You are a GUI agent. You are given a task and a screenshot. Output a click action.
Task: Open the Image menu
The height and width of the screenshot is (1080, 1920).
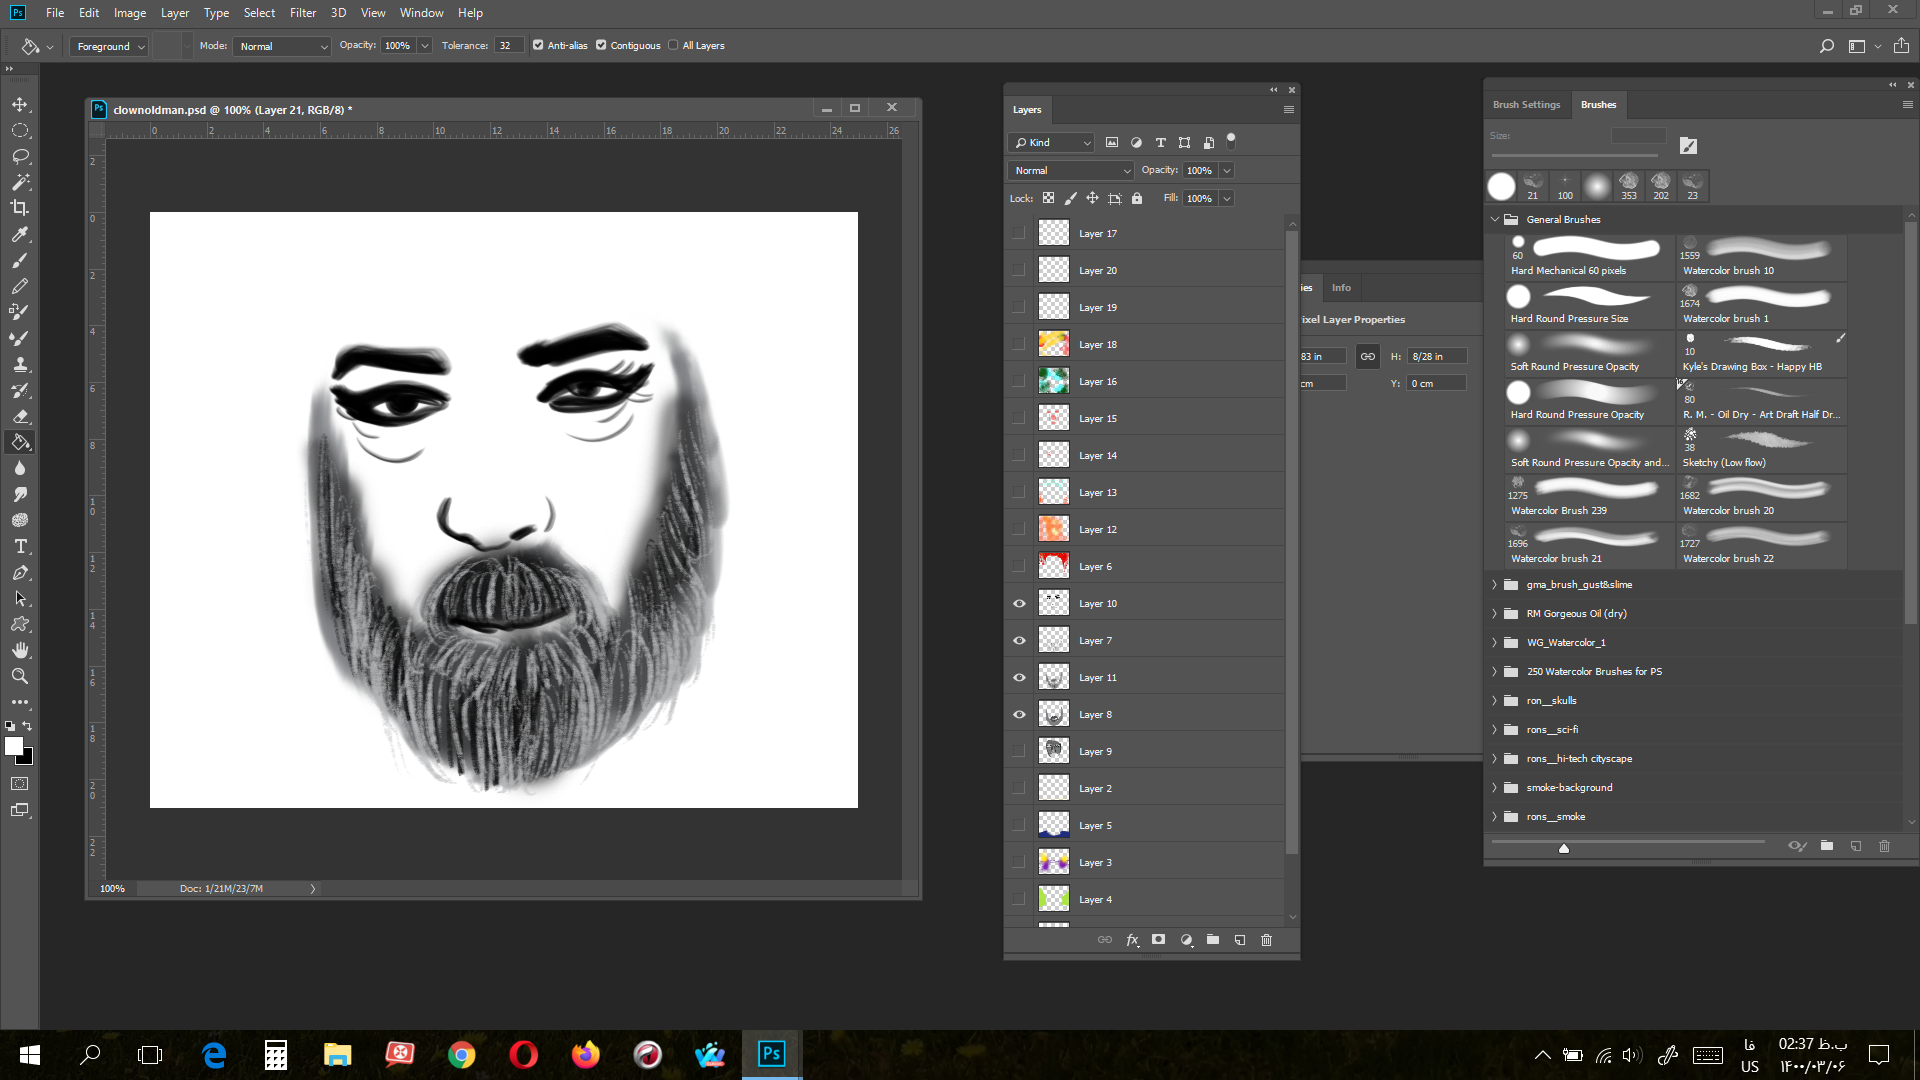pyautogui.click(x=130, y=13)
